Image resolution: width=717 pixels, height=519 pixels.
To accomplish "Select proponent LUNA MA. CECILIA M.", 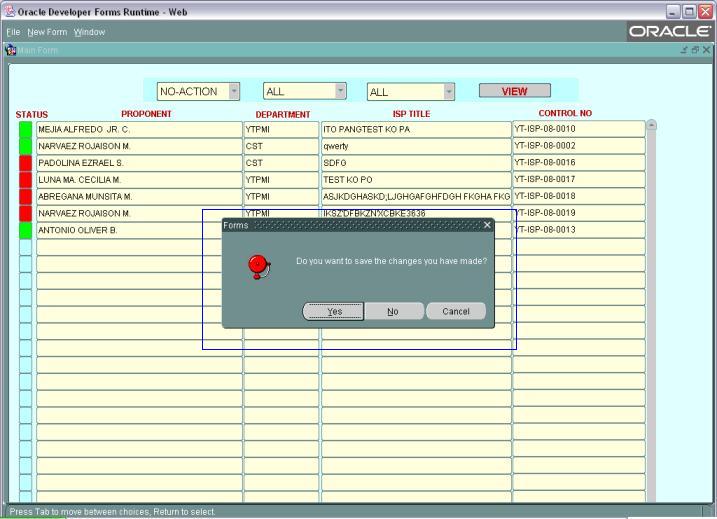I will tap(139, 180).
